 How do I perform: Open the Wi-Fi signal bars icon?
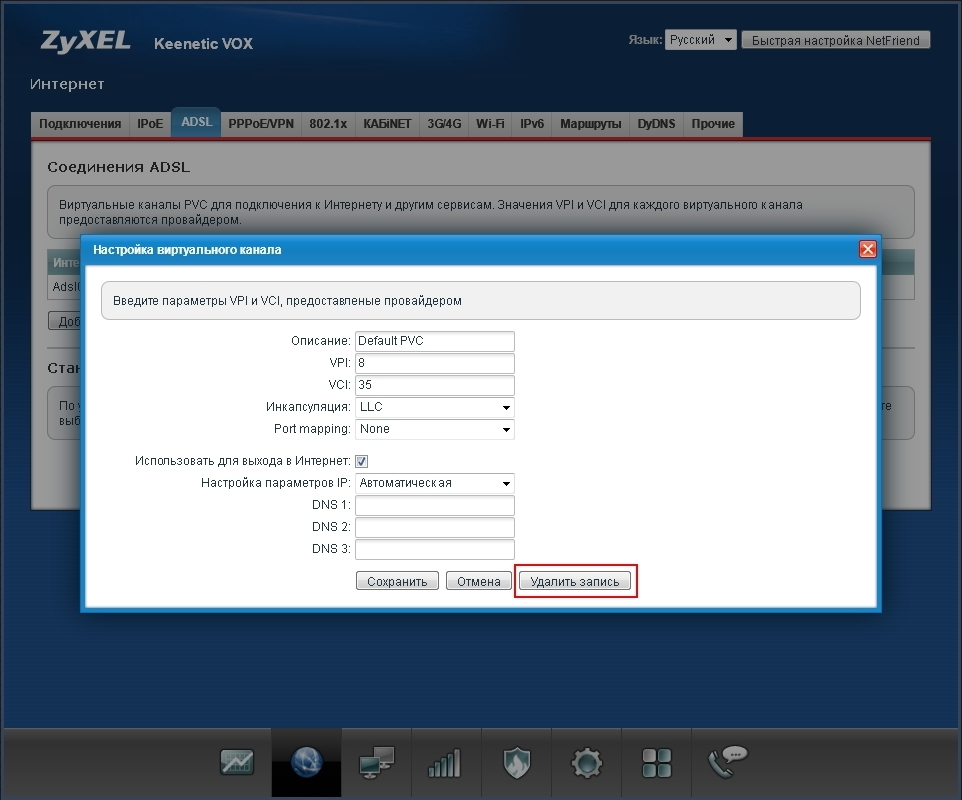[445, 763]
